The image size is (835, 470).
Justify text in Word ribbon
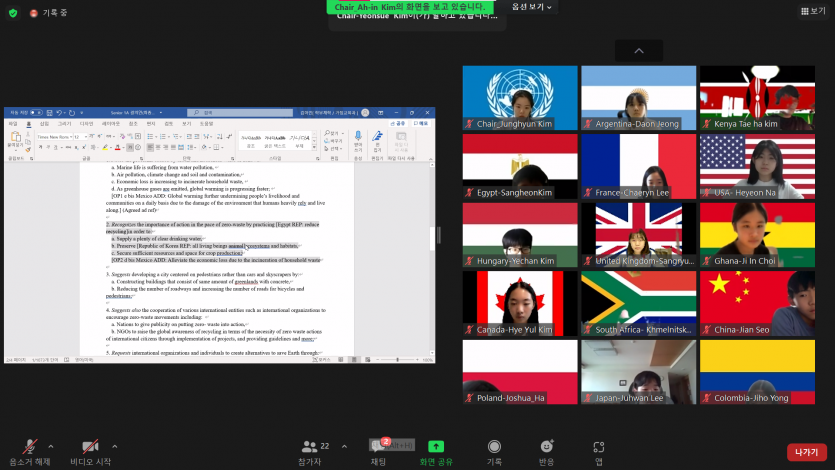click(x=173, y=147)
